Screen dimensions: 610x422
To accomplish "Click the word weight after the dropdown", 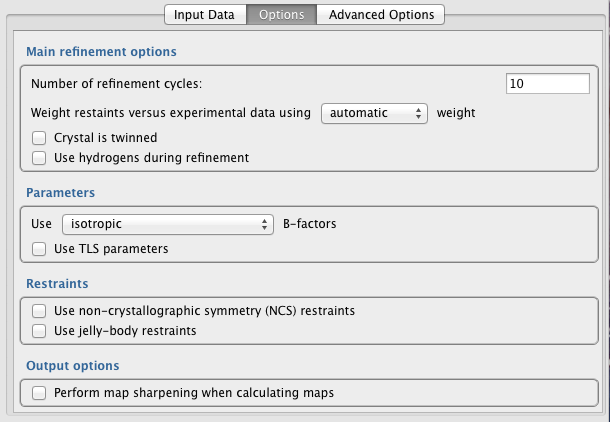I will (456, 113).
